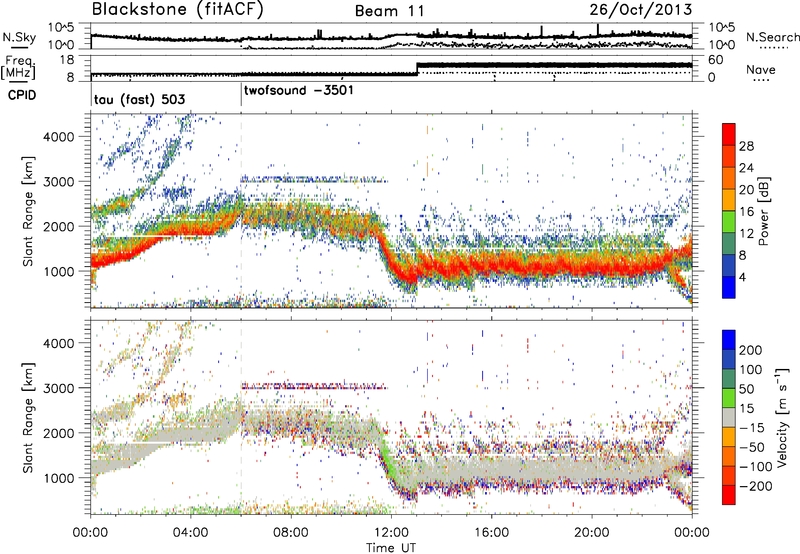Viewport: 800px width, 554px height.
Task: Click the light green 50 velocity color band
Action: [729, 398]
